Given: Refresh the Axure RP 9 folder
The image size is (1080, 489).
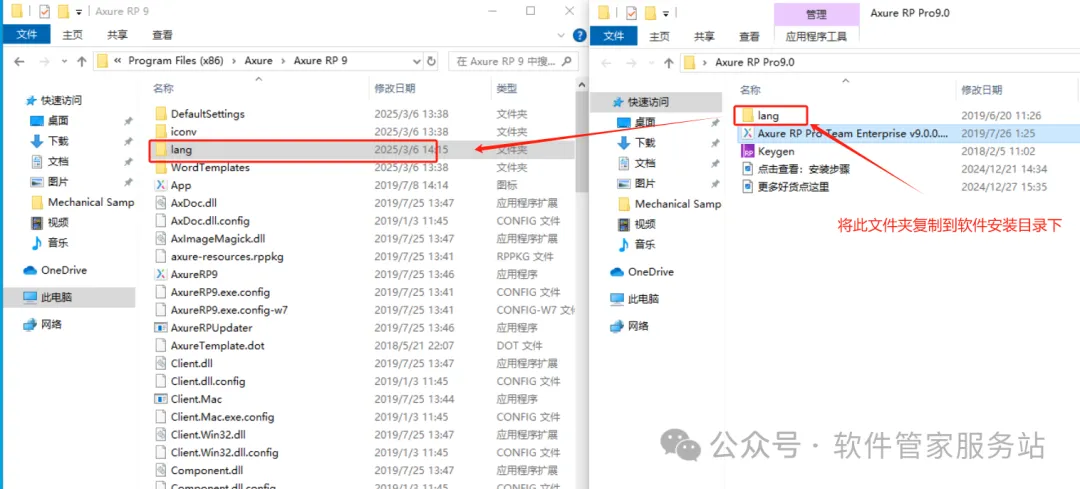Looking at the screenshot, I should coord(432,61).
